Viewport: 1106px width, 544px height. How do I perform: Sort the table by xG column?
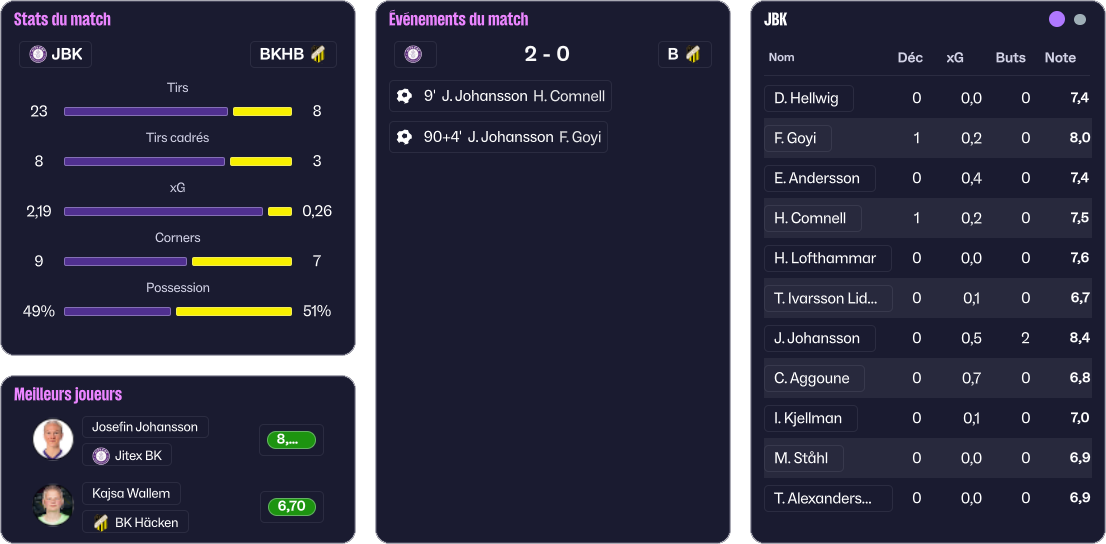pos(955,57)
